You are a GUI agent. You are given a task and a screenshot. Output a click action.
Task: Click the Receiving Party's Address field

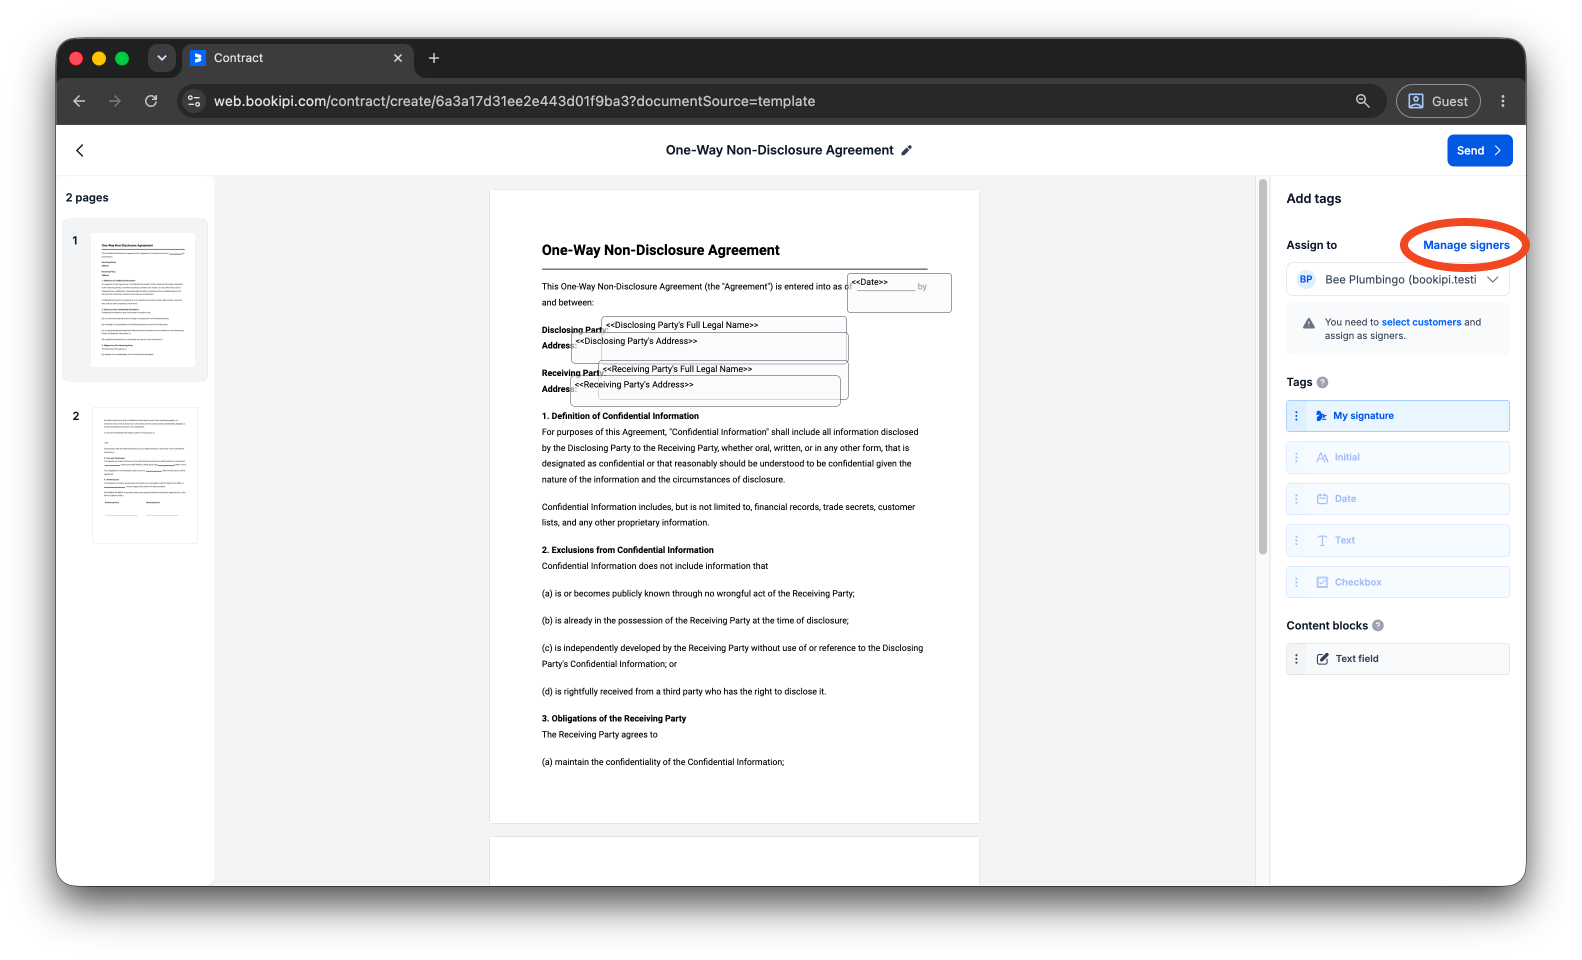706,391
